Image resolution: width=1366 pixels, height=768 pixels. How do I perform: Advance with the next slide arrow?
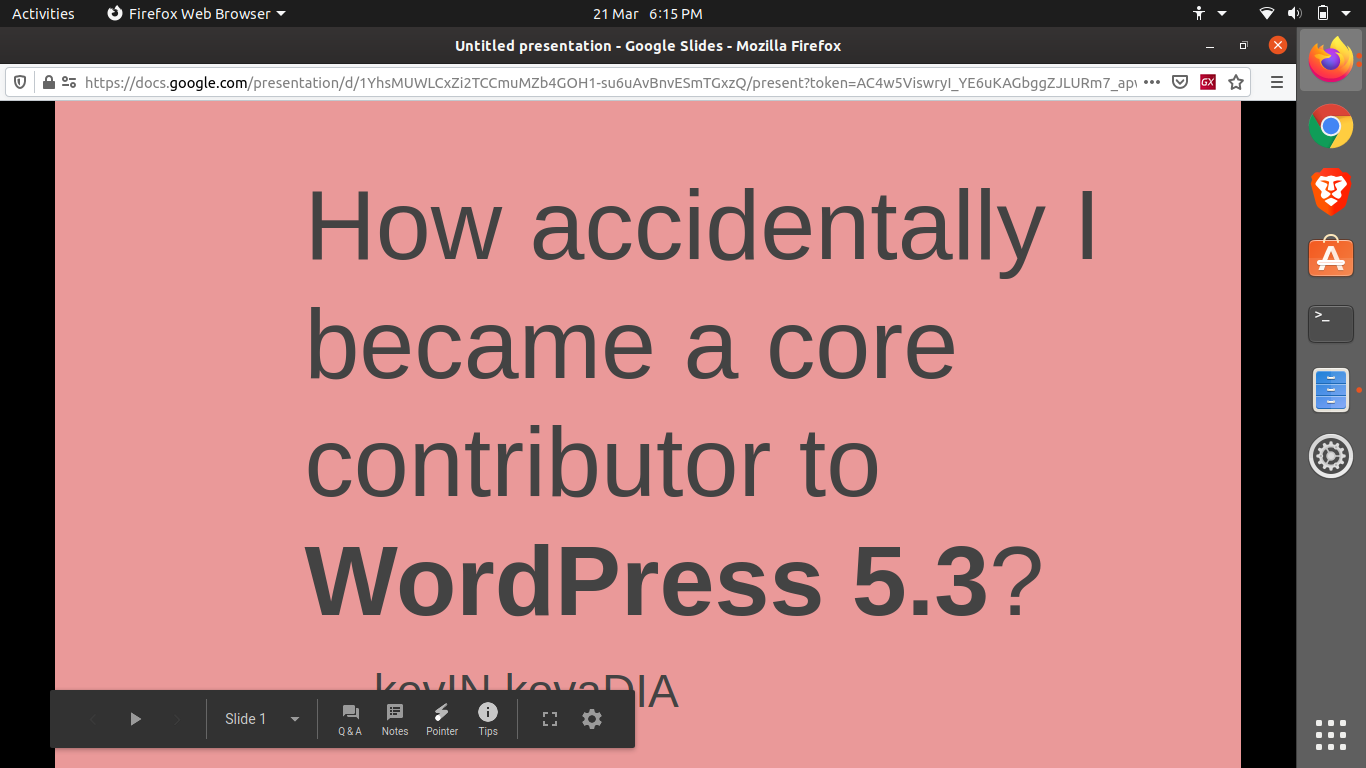point(178,719)
